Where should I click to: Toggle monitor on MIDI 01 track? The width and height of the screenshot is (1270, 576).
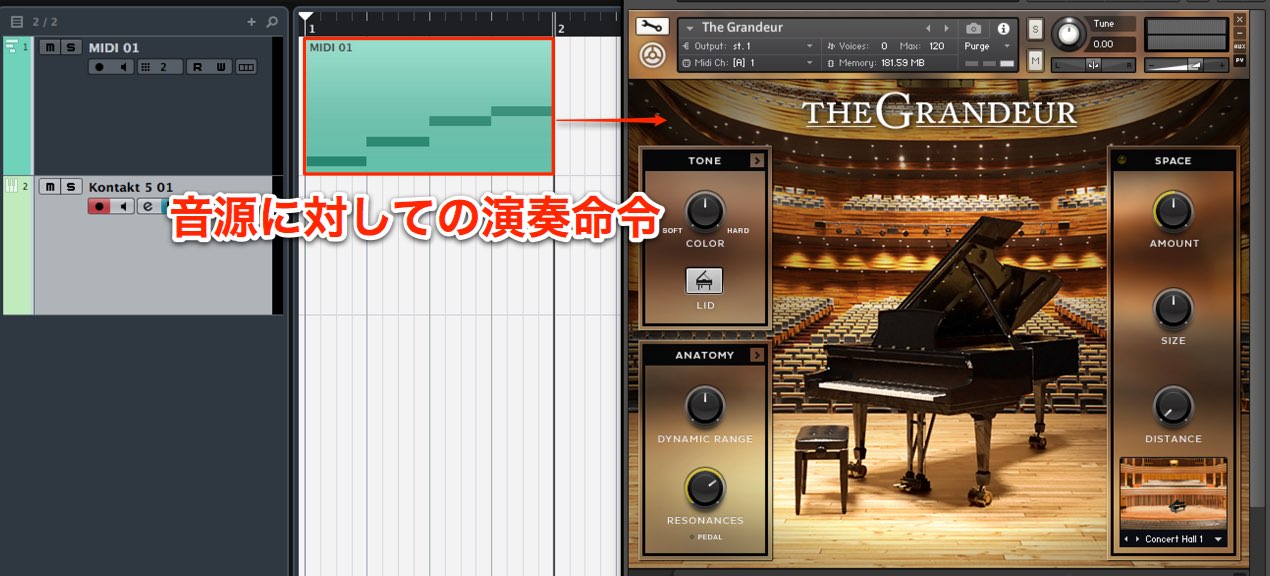tap(123, 67)
